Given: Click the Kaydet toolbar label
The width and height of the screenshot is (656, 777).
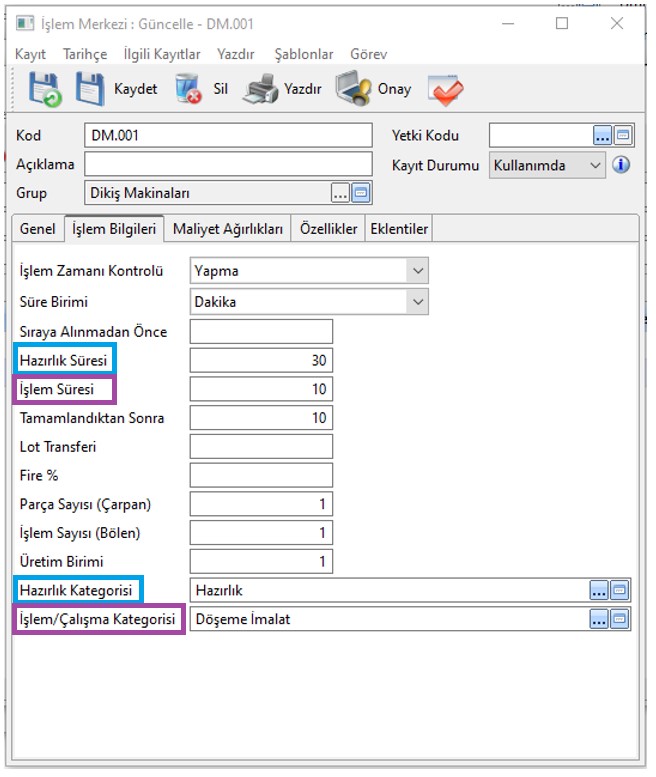Looking at the screenshot, I should [x=135, y=89].
